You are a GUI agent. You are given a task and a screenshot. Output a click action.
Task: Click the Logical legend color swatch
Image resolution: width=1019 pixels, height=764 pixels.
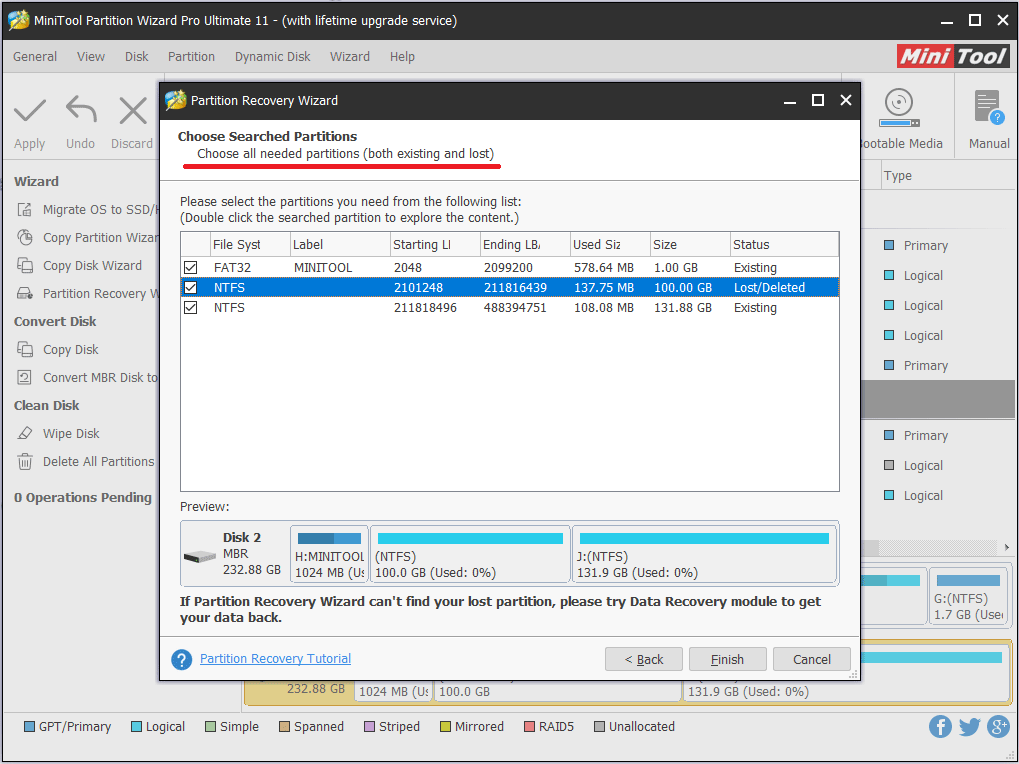point(136,726)
